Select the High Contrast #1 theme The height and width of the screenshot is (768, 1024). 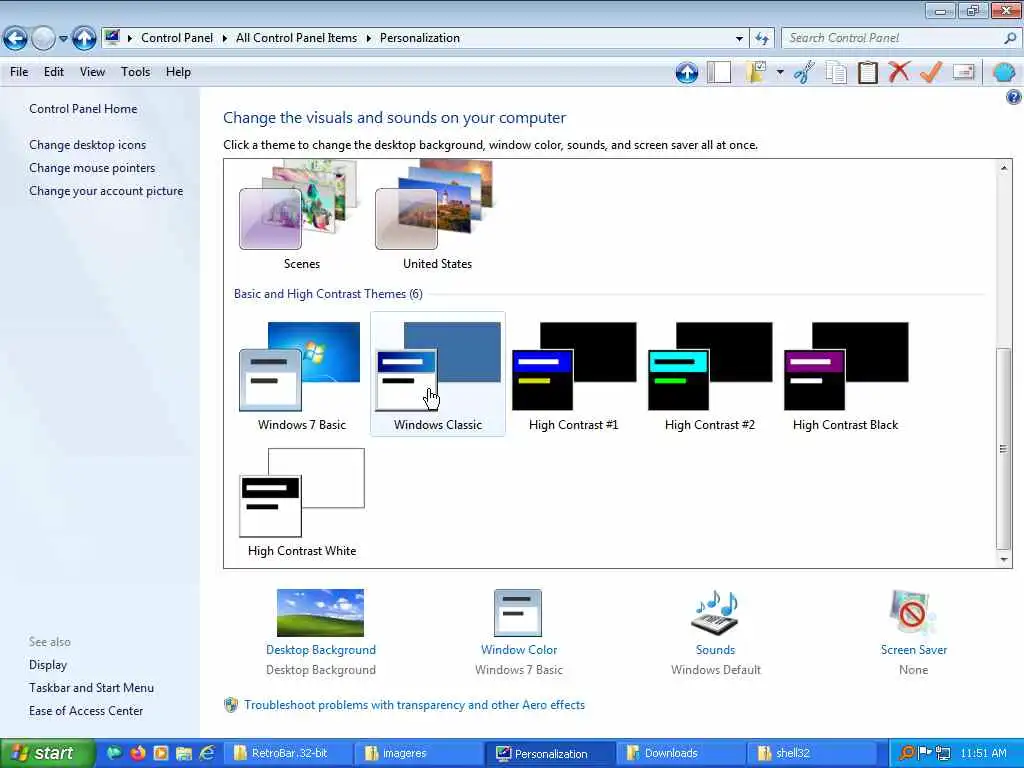point(573,375)
